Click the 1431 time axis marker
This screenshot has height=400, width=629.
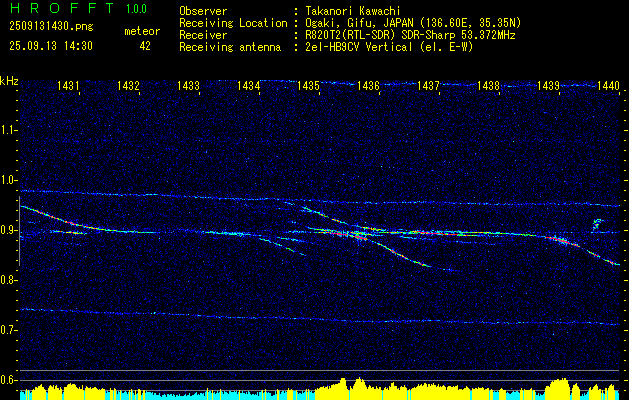68,85
